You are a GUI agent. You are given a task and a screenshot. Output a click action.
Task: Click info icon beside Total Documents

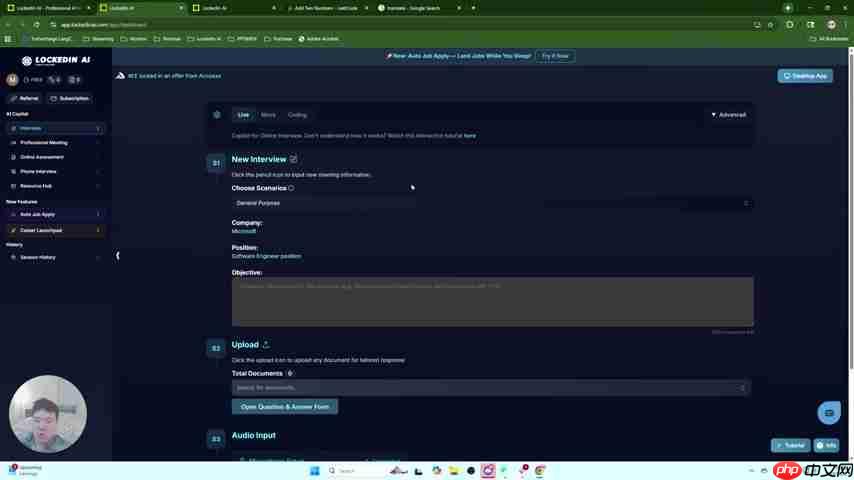click(290, 374)
